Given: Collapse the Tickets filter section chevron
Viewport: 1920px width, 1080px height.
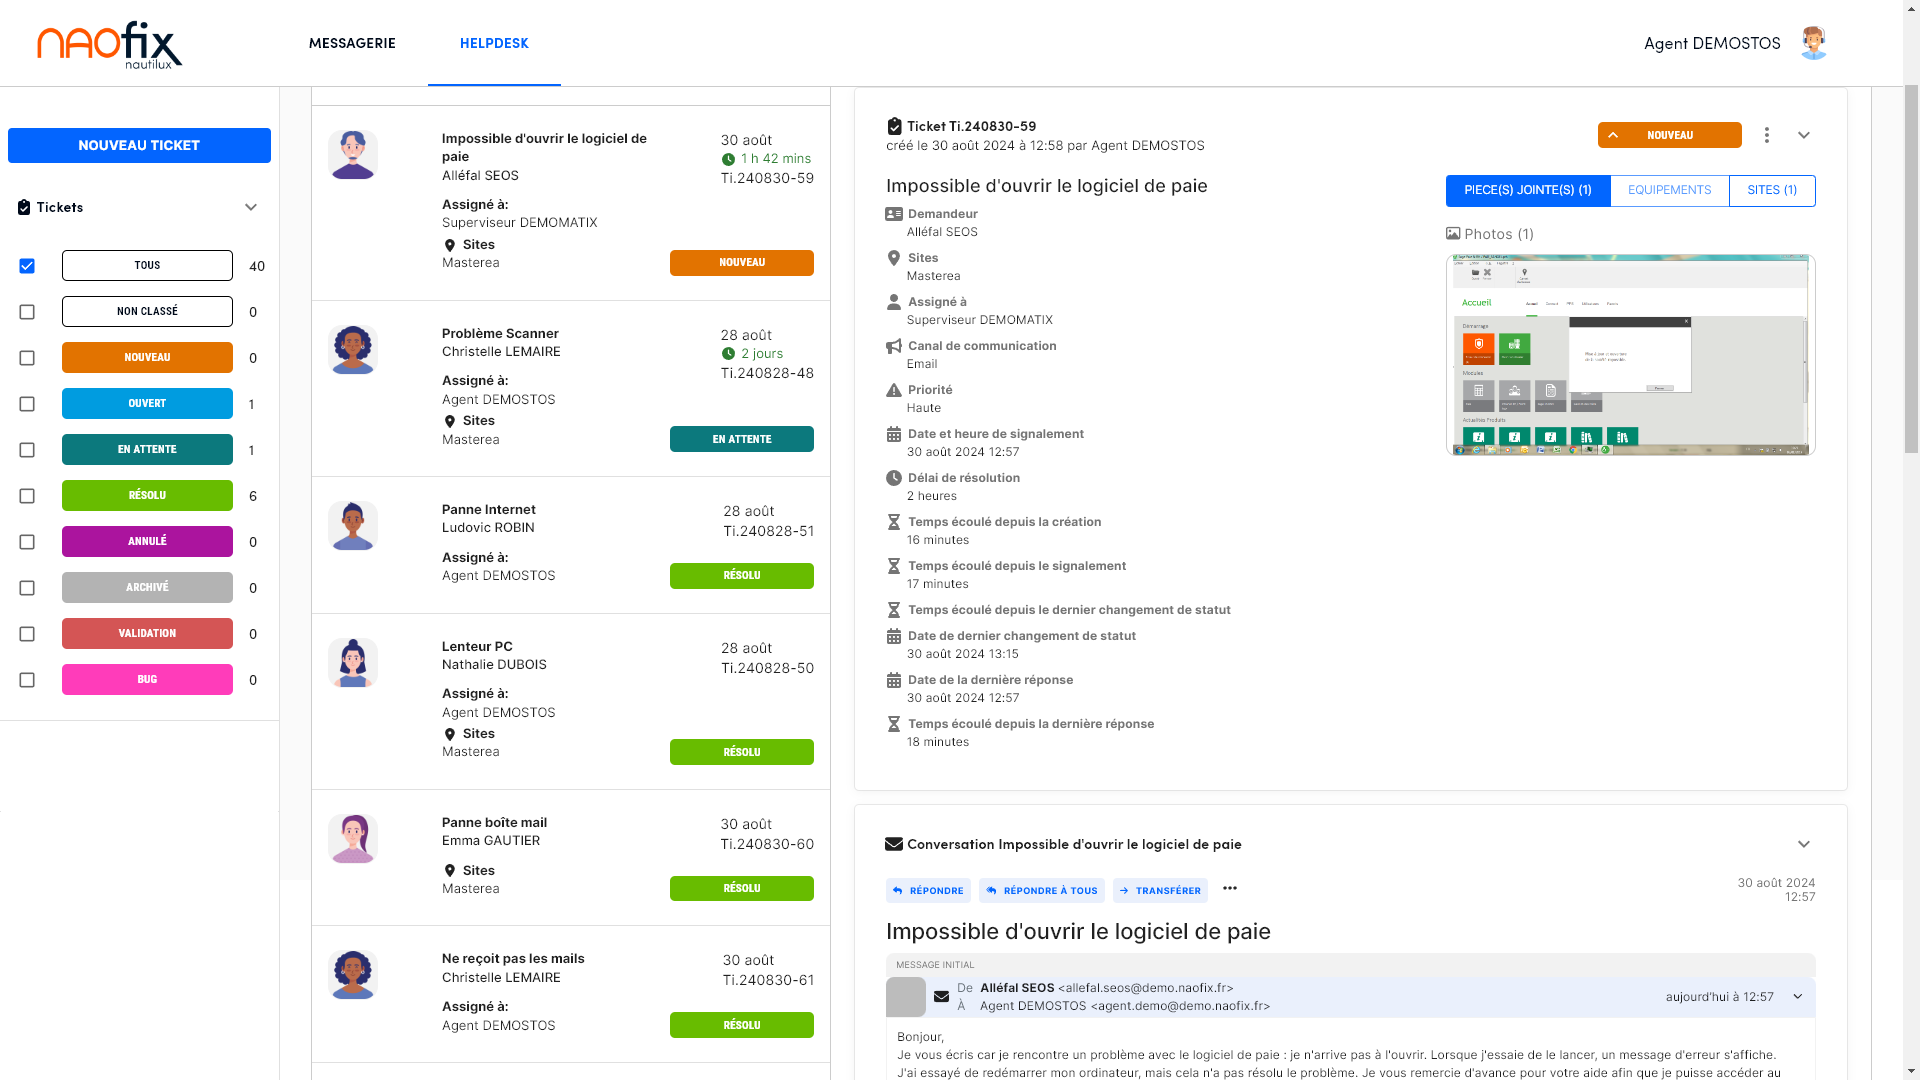Looking at the screenshot, I should click(251, 207).
